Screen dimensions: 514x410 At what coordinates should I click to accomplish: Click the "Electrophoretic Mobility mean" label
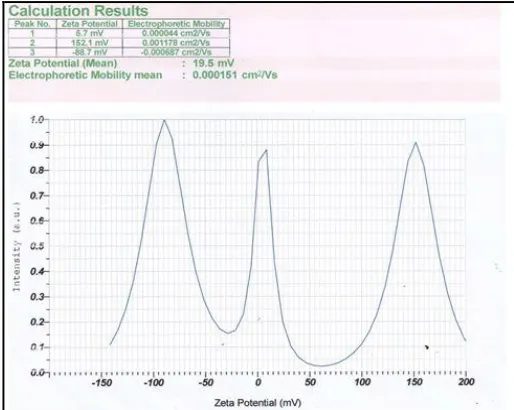(85, 75)
